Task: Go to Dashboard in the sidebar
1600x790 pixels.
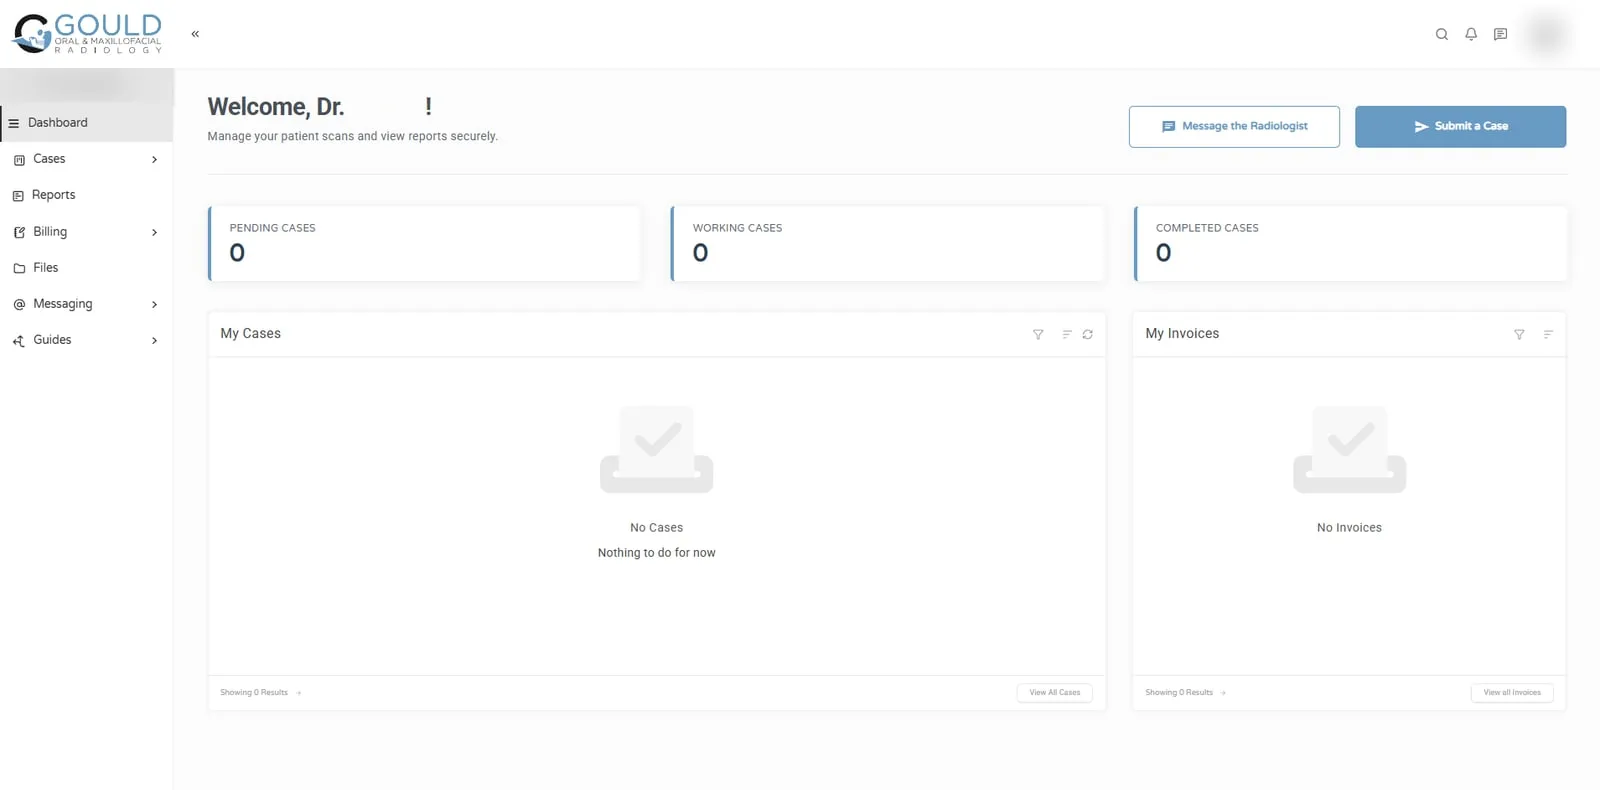Action: [87, 123]
